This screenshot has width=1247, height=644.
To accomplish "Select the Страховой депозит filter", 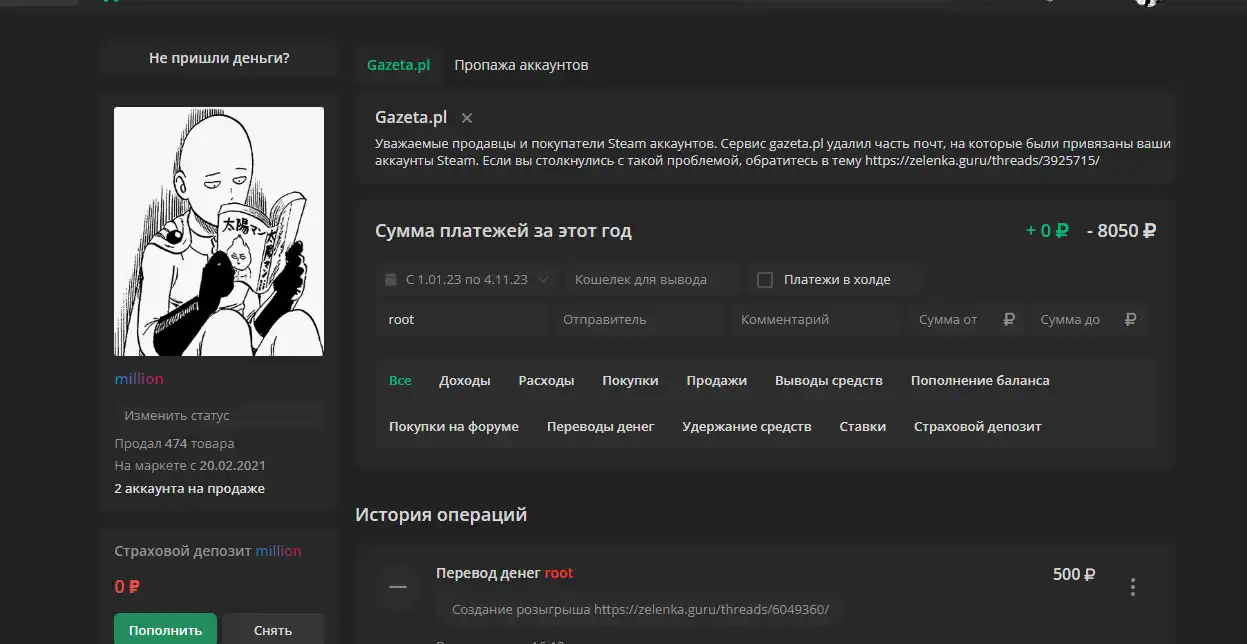I will click(978, 427).
